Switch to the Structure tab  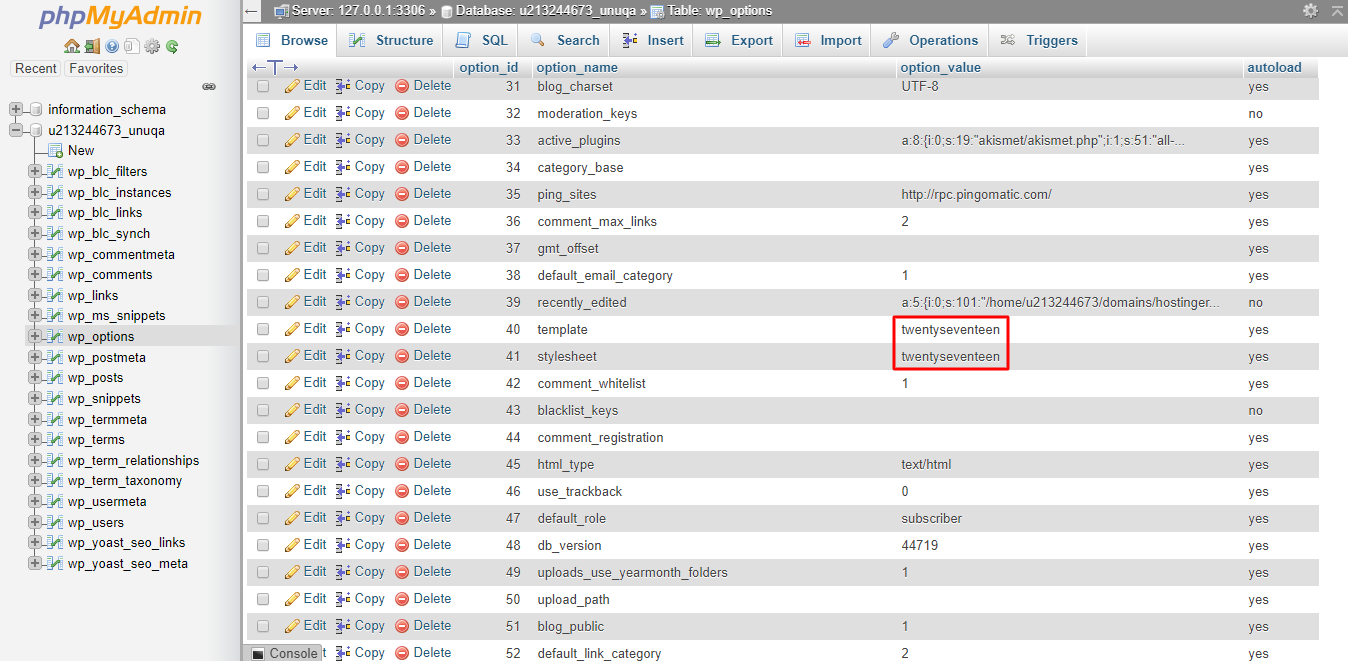[x=391, y=40]
